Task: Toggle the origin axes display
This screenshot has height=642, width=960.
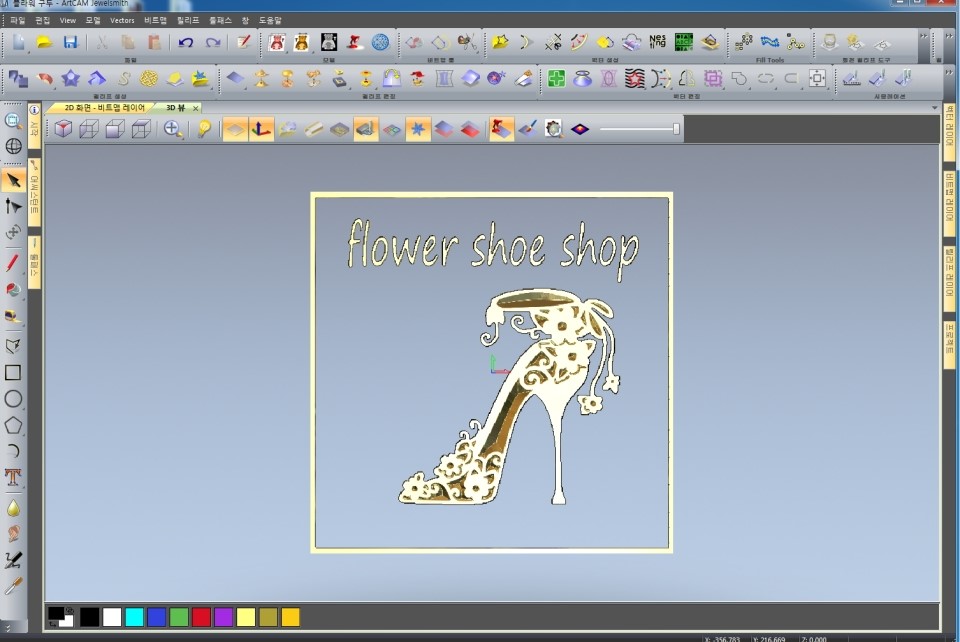Action: pos(261,129)
